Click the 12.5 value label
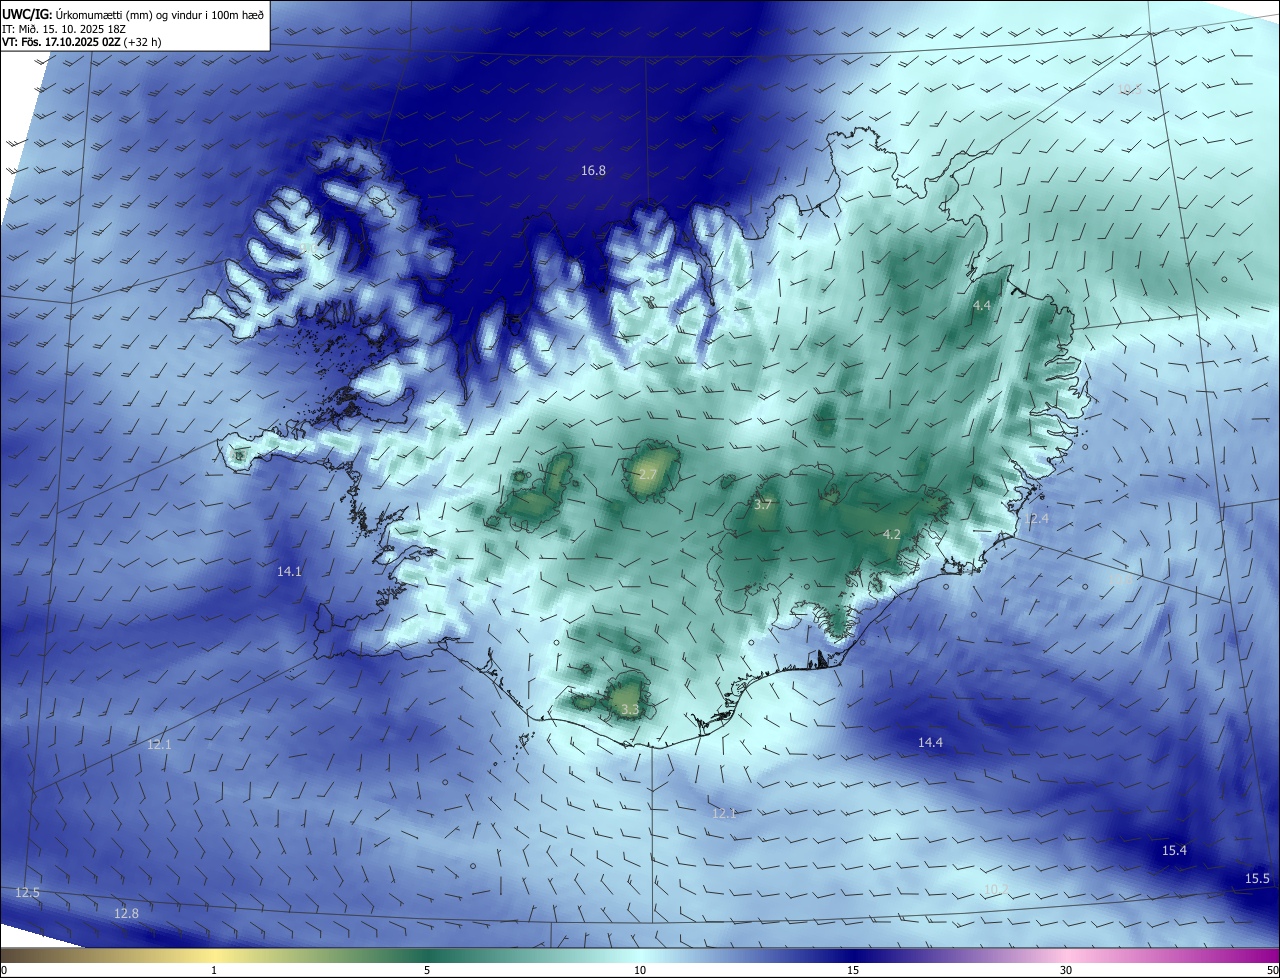Viewport: 1280px width, 978px height. click(x=27, y=892)
